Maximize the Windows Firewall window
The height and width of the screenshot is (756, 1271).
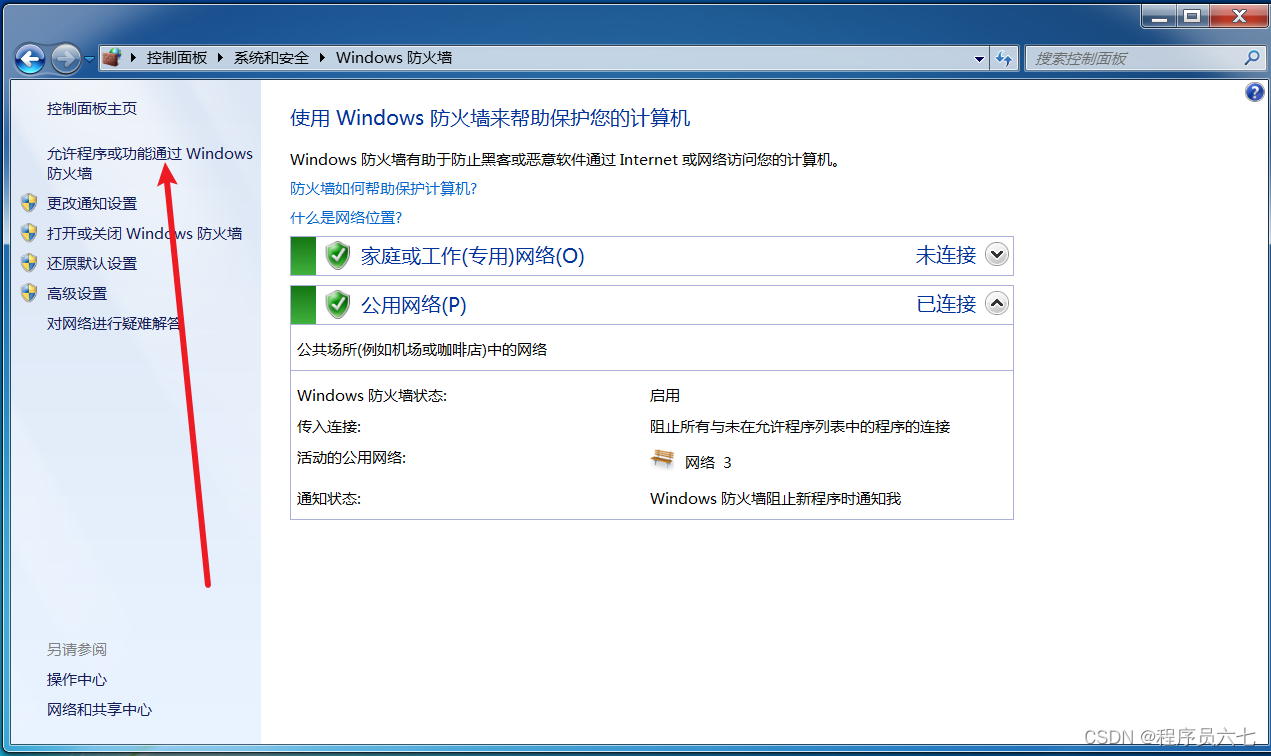click(1190, 15)
